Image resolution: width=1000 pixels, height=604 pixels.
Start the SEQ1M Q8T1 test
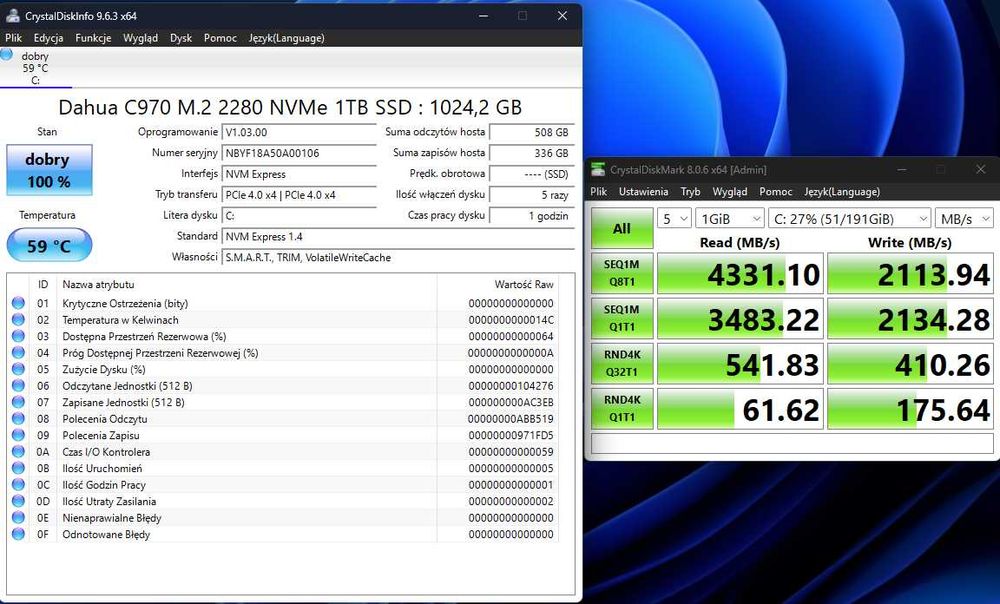coord(622,273)
